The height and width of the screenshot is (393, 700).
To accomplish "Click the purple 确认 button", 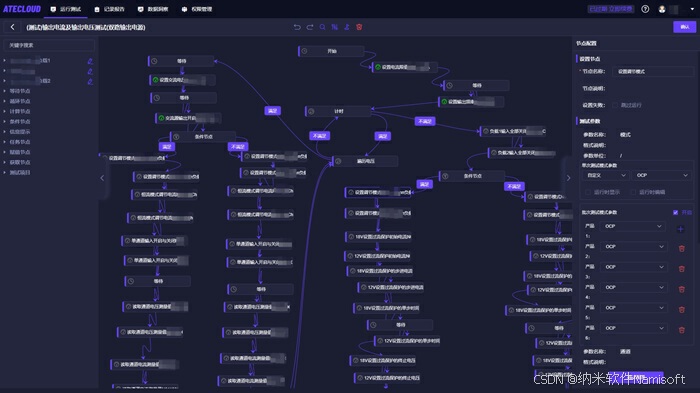I will pyautogui.click(x=684, y=27).
